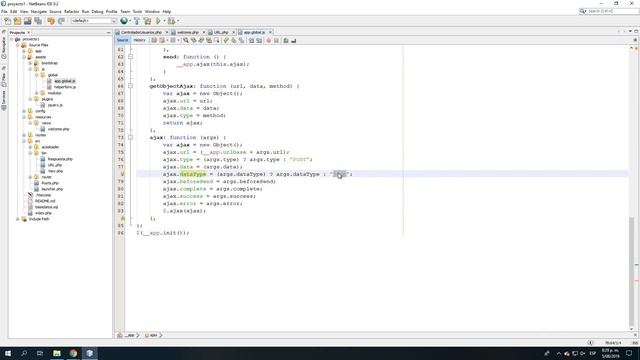Expand the Include Path node
640x360 pixels.
tap(18, 219)
